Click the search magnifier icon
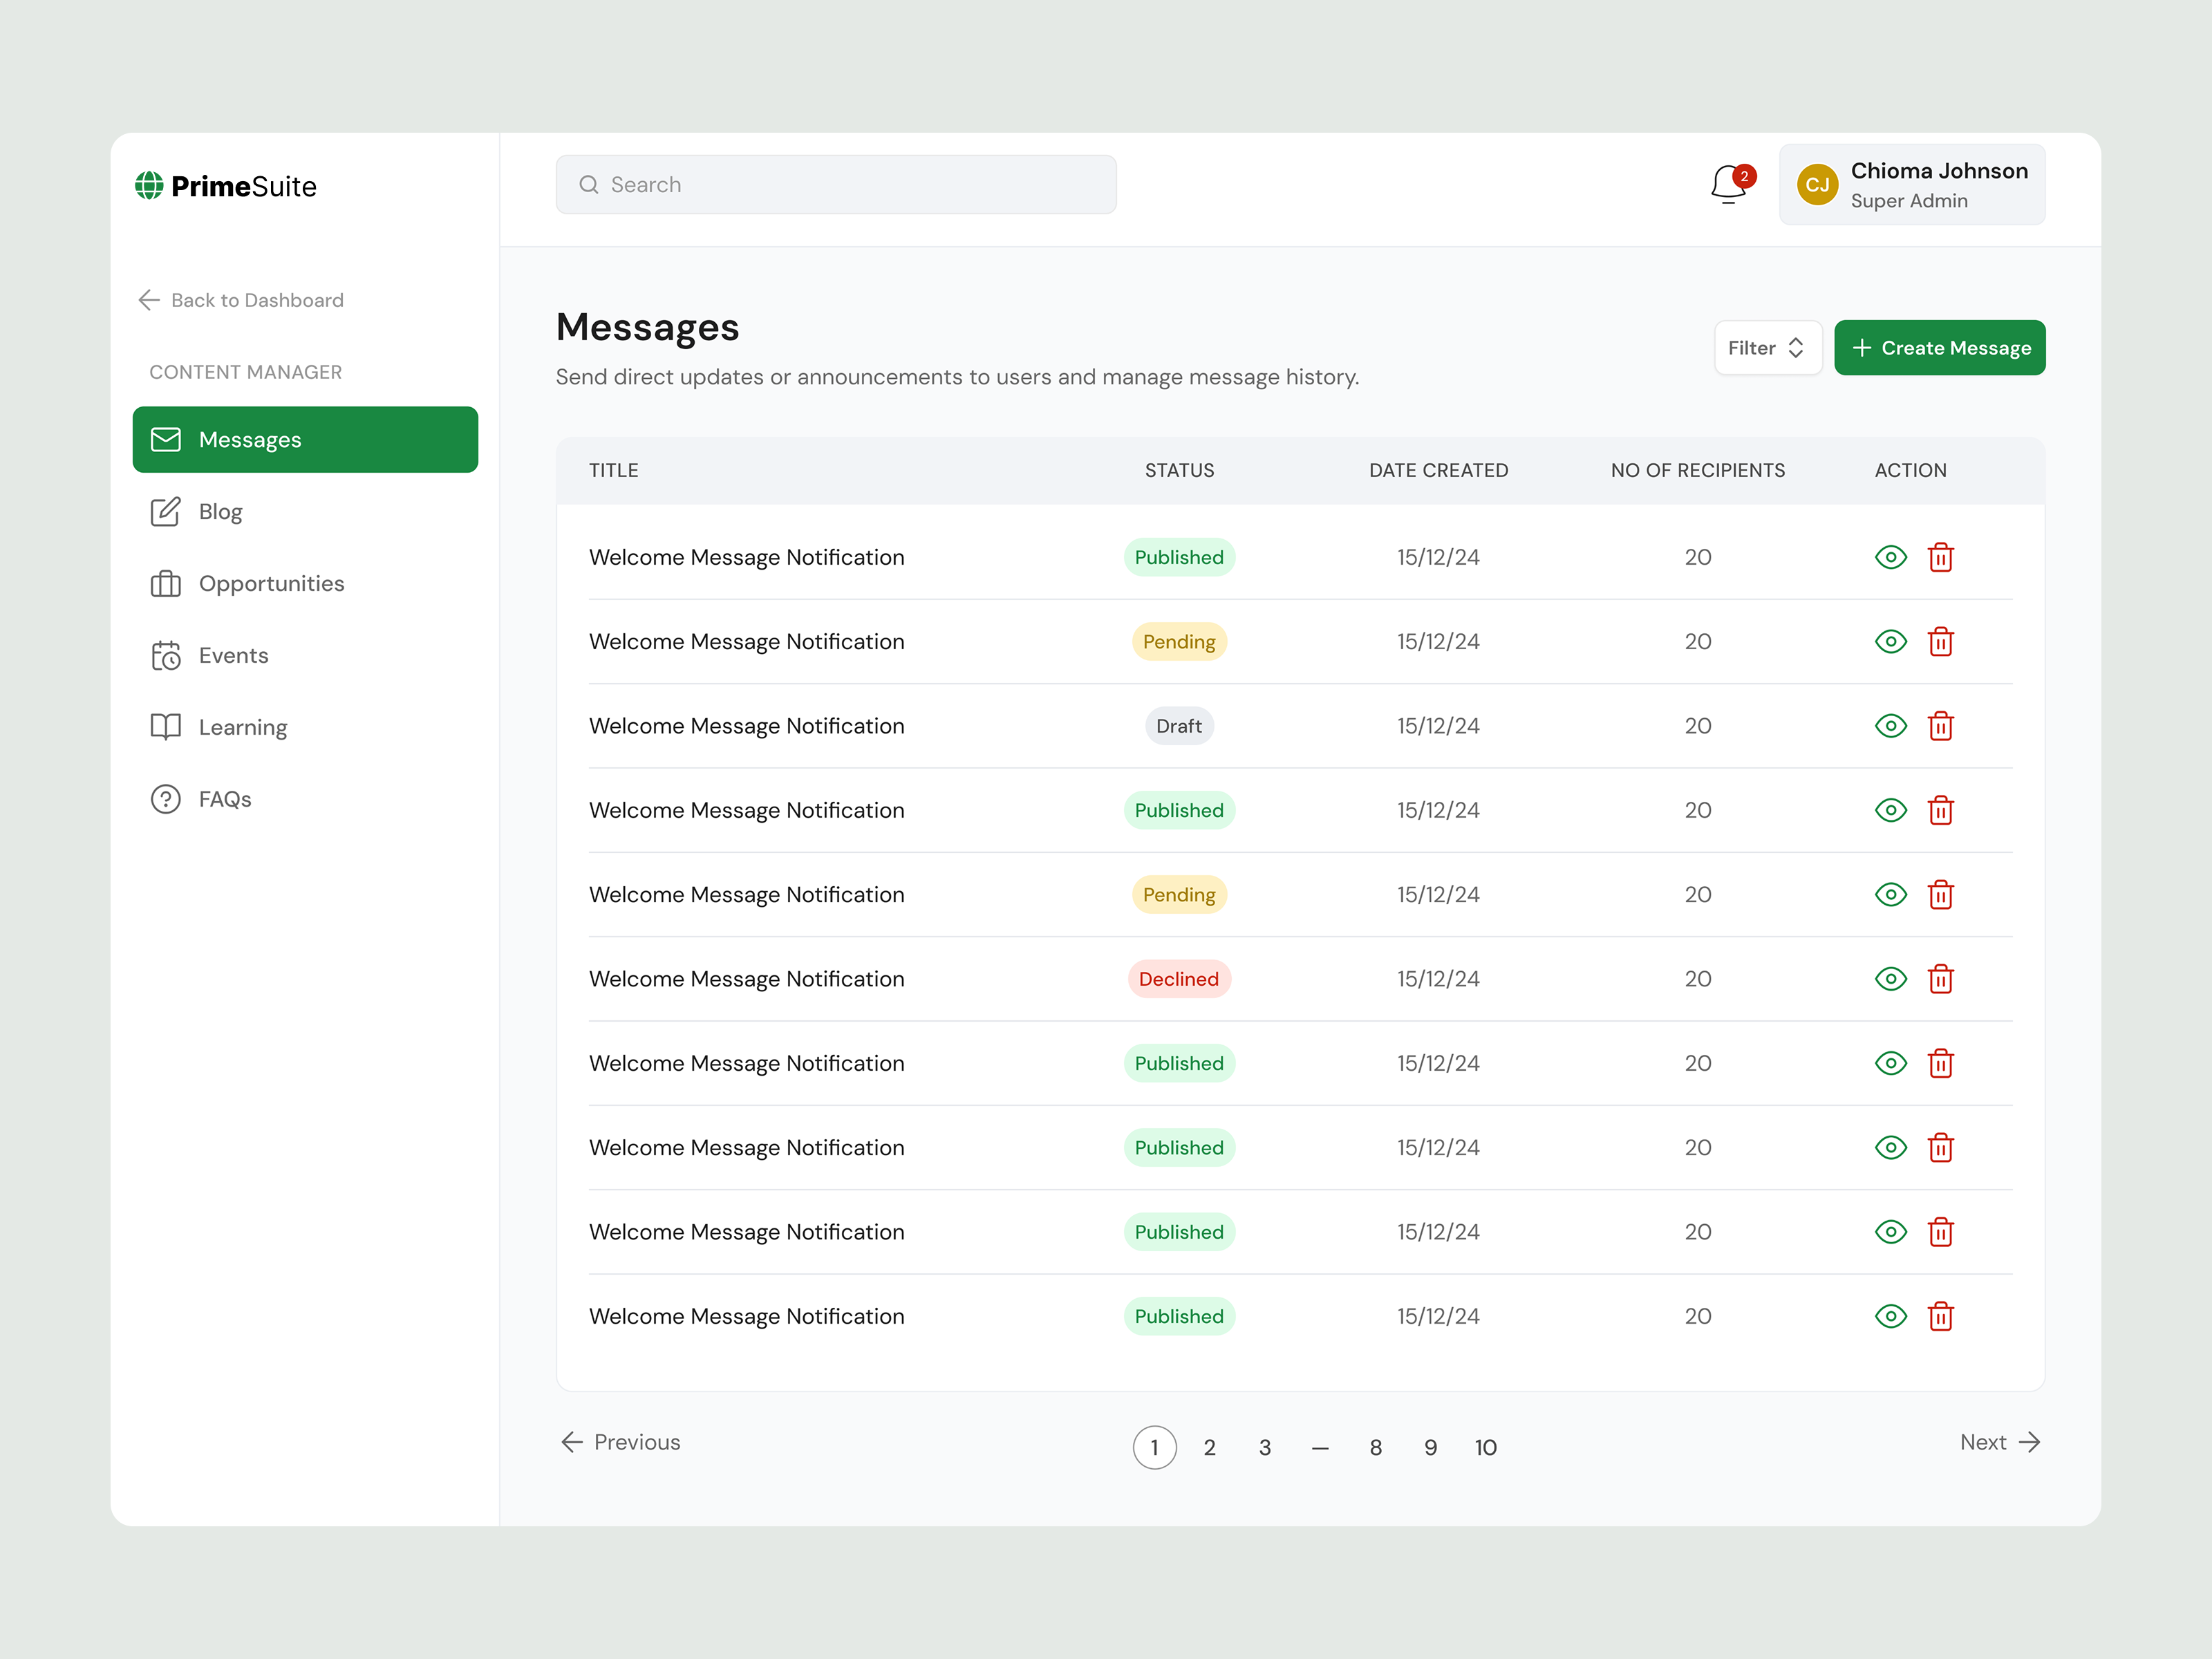The width and height of the screenshot is (2212, 1659). tap(590, 184)
